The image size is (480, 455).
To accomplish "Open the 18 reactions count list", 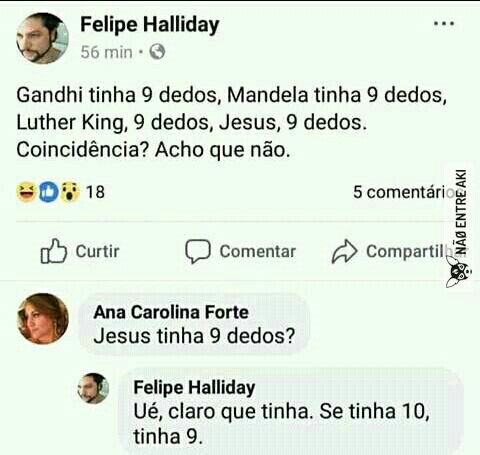I will 95,192.
